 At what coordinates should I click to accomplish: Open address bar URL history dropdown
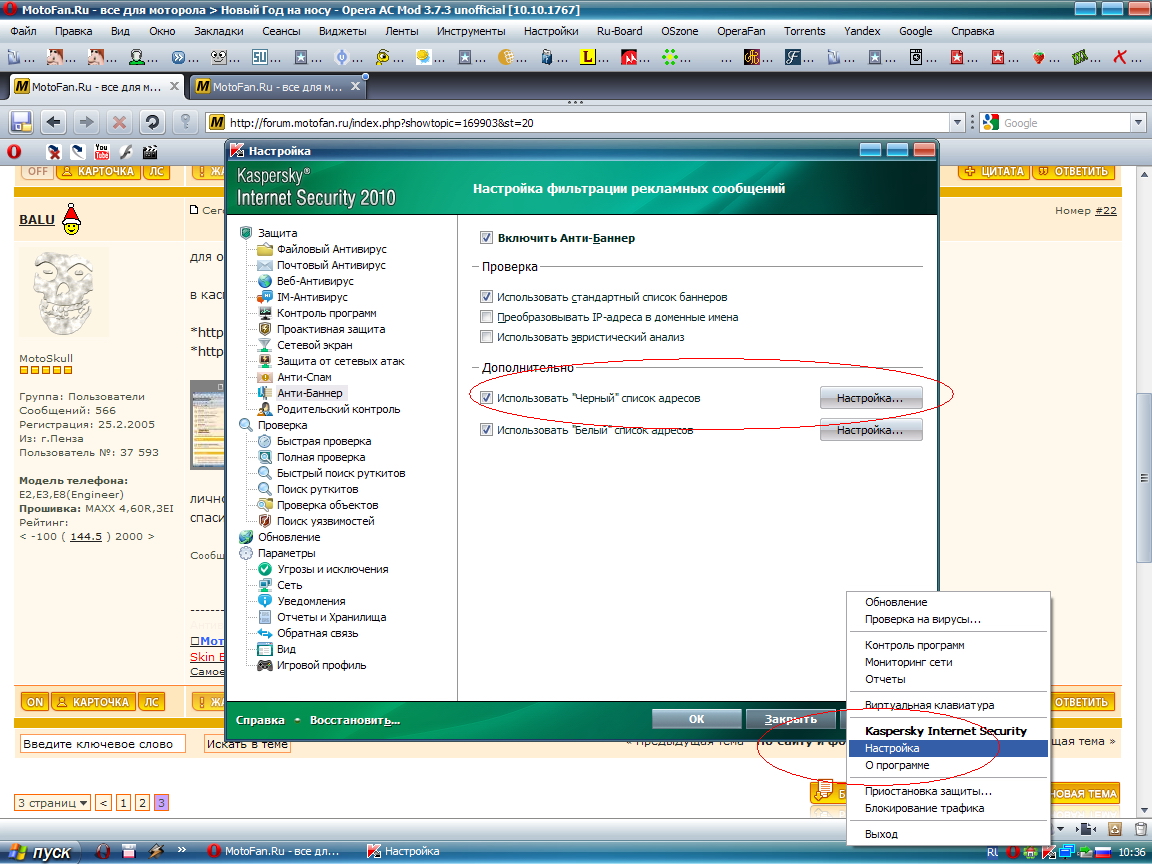tap(957, 123)
